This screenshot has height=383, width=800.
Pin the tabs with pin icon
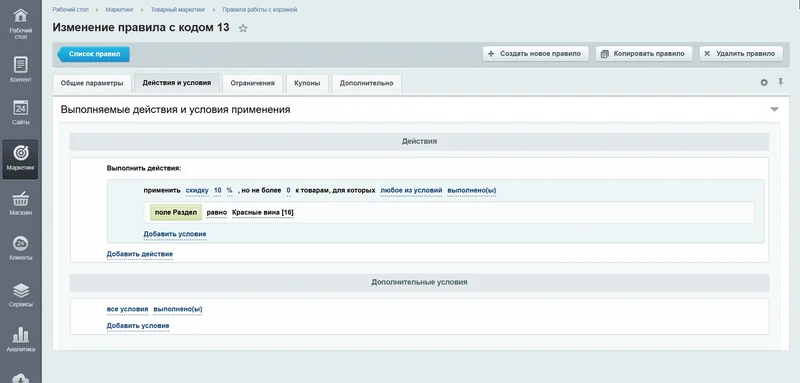(780, 82)
